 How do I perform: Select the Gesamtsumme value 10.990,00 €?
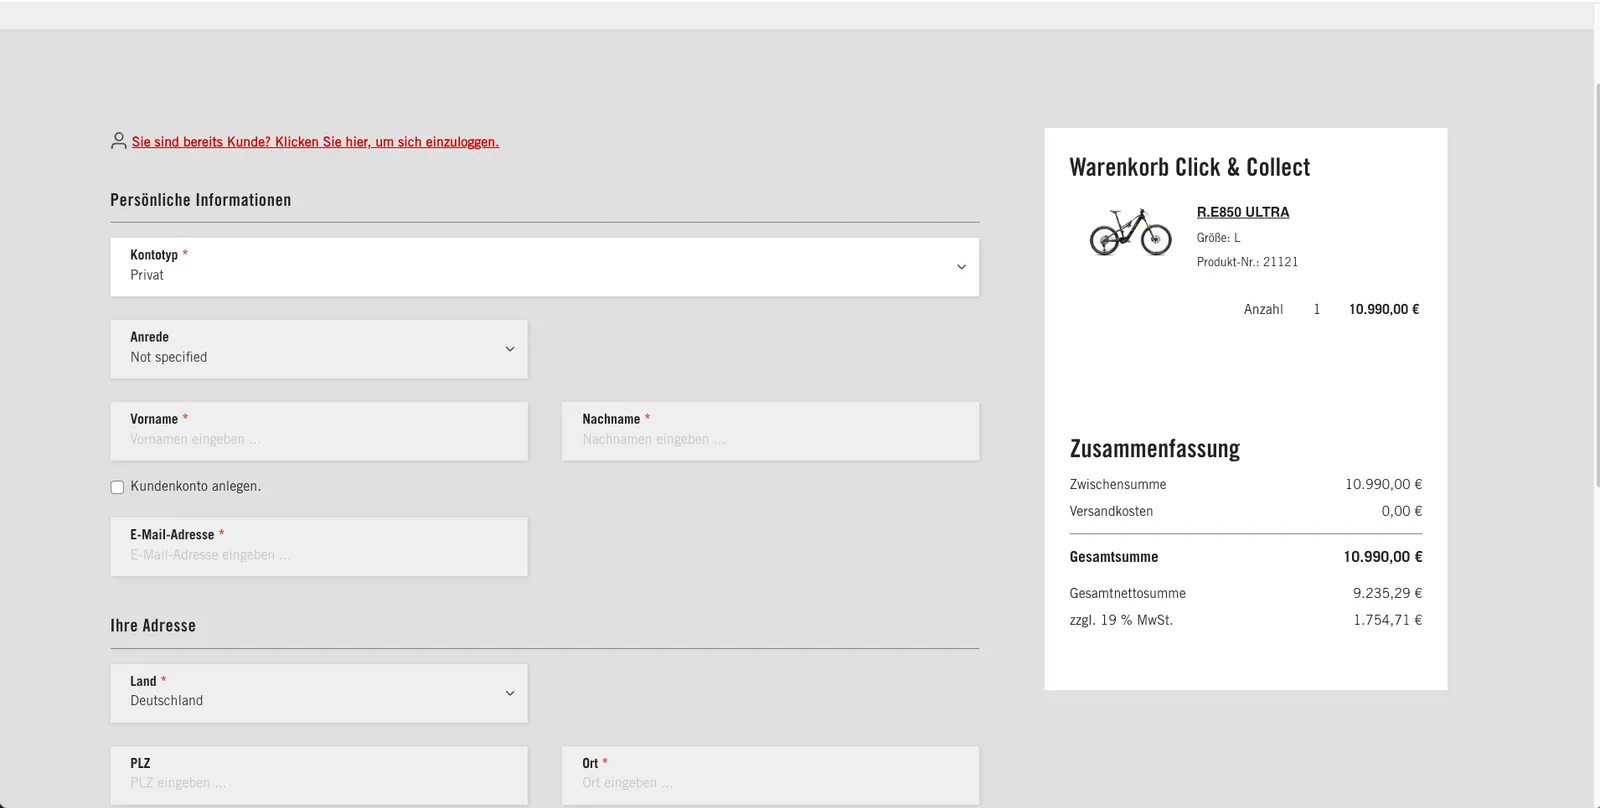(1383, 557)
